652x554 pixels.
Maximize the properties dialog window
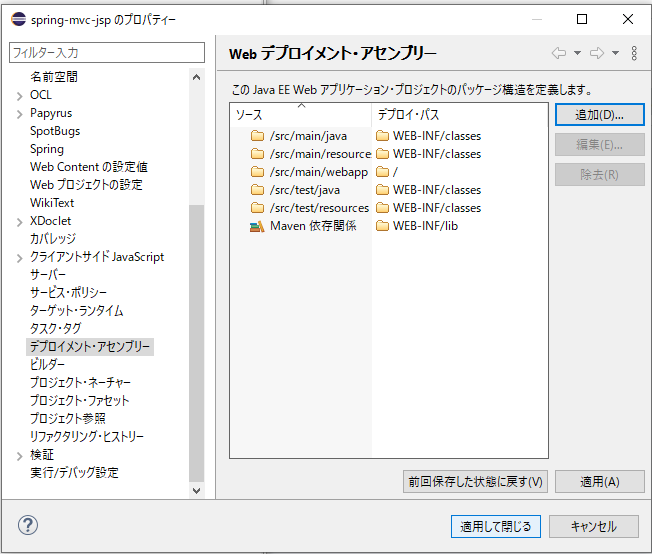(x=582, y=19)
